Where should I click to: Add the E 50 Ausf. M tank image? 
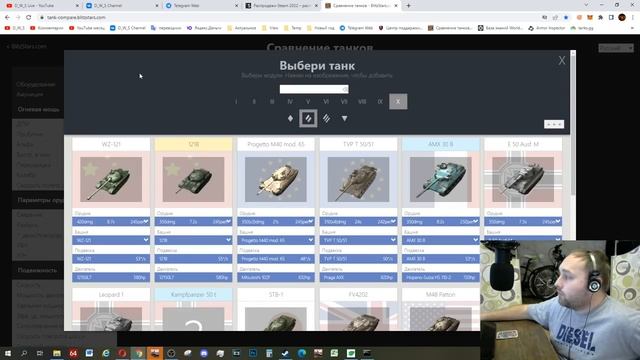(523, 180)
